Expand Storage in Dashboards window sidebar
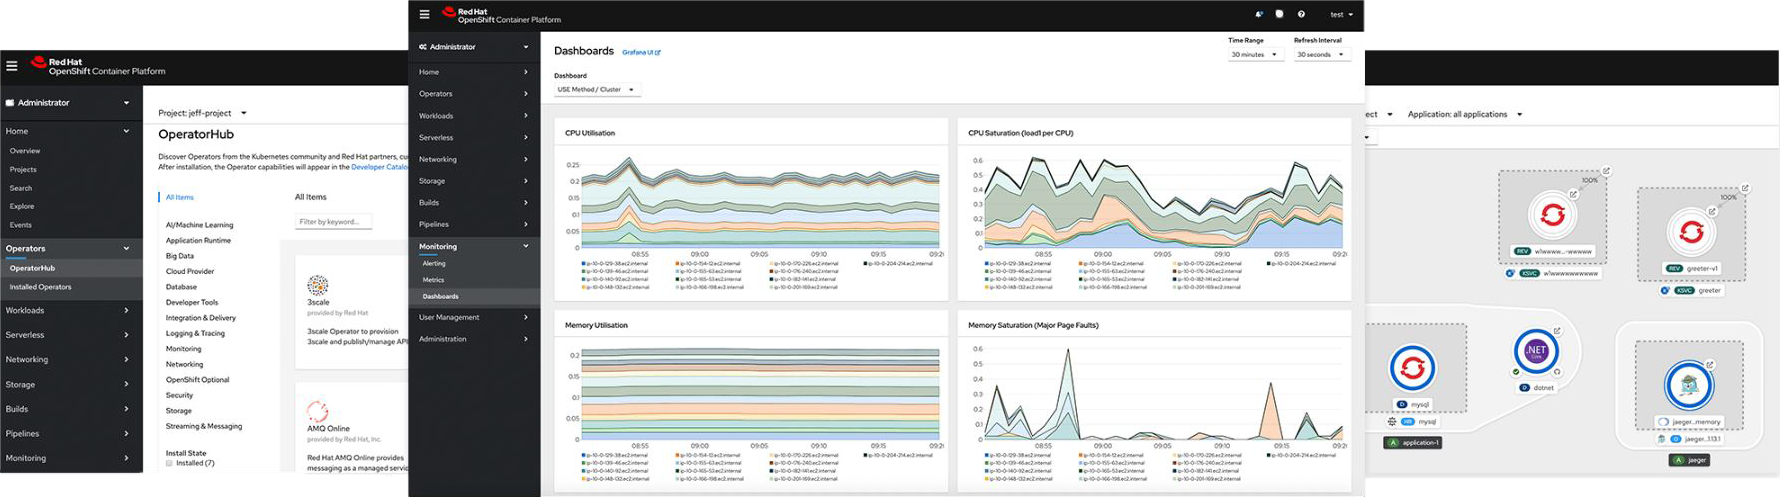 tap(474, 181)
